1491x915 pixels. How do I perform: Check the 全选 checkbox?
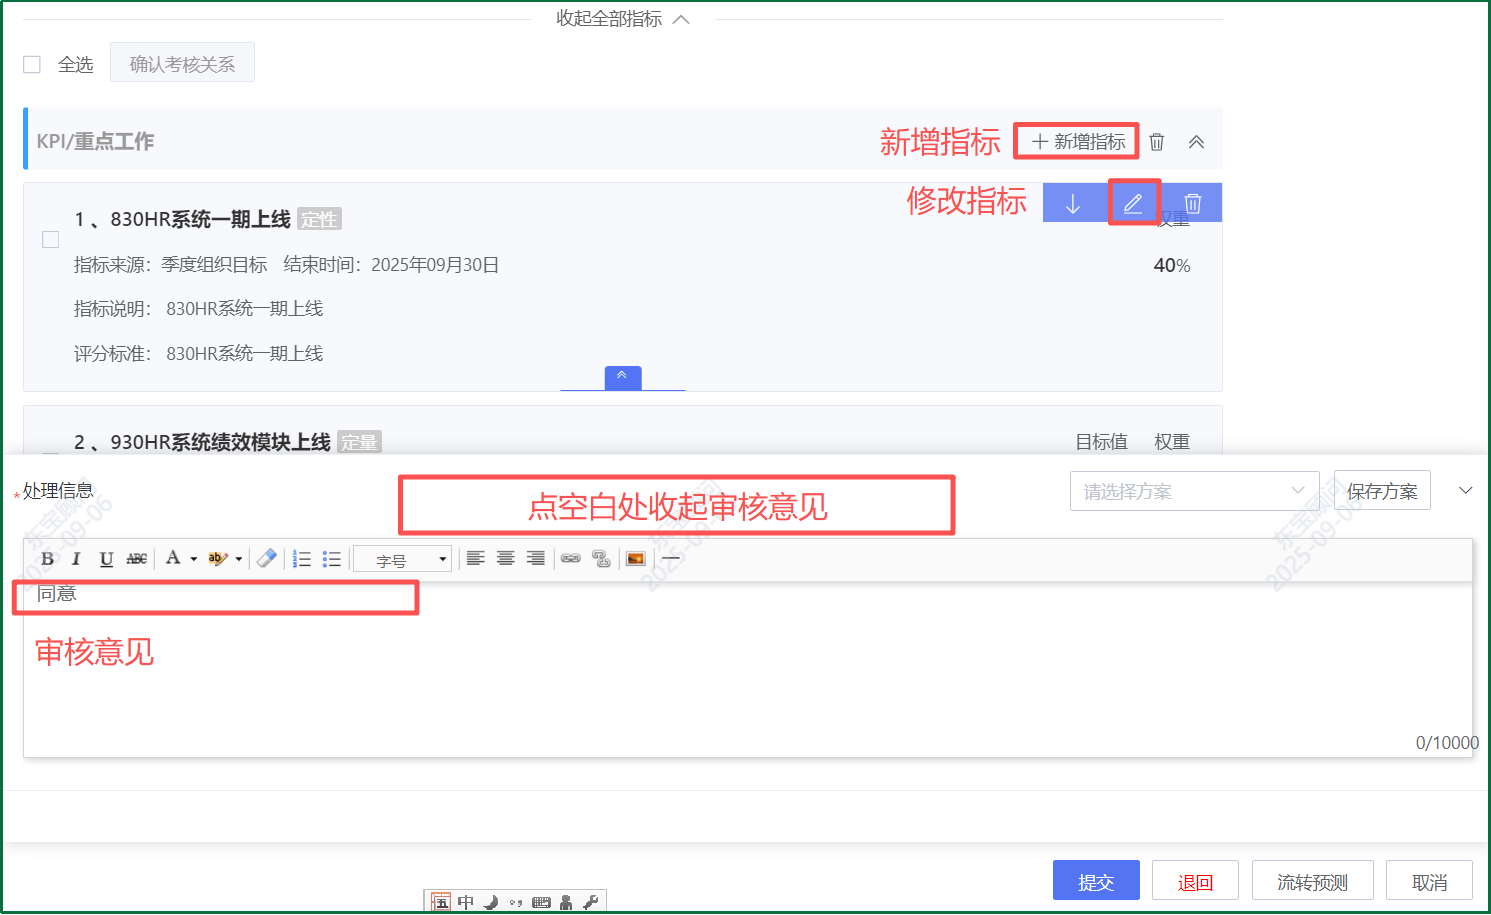[32, 65]
